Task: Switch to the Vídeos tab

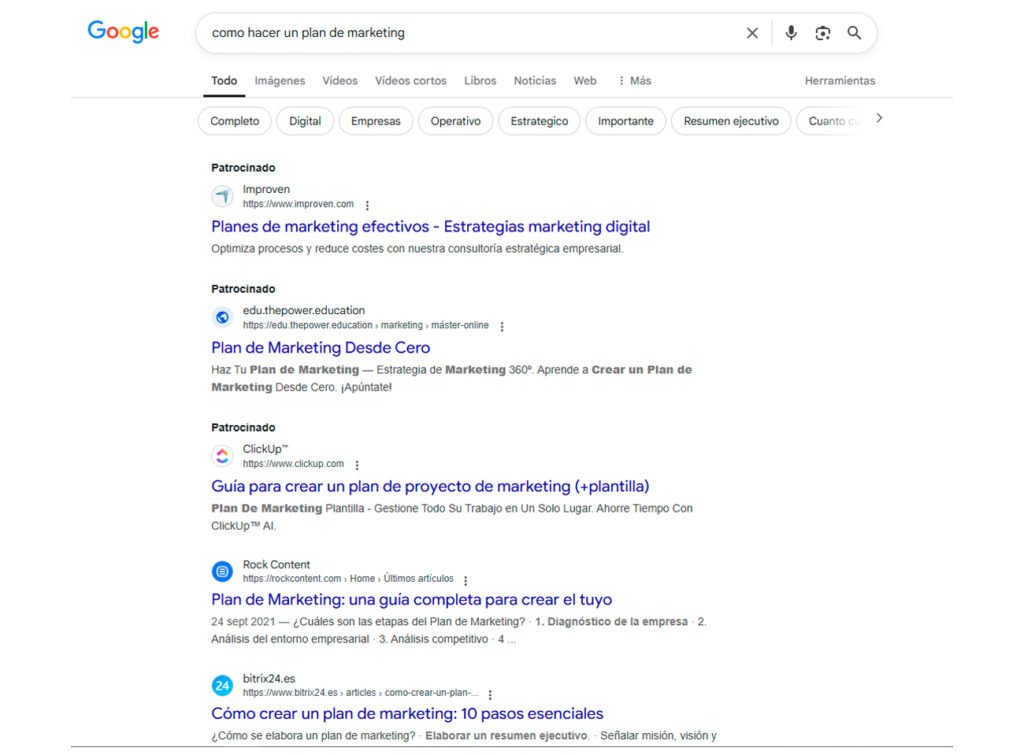Action: point(340,80)
